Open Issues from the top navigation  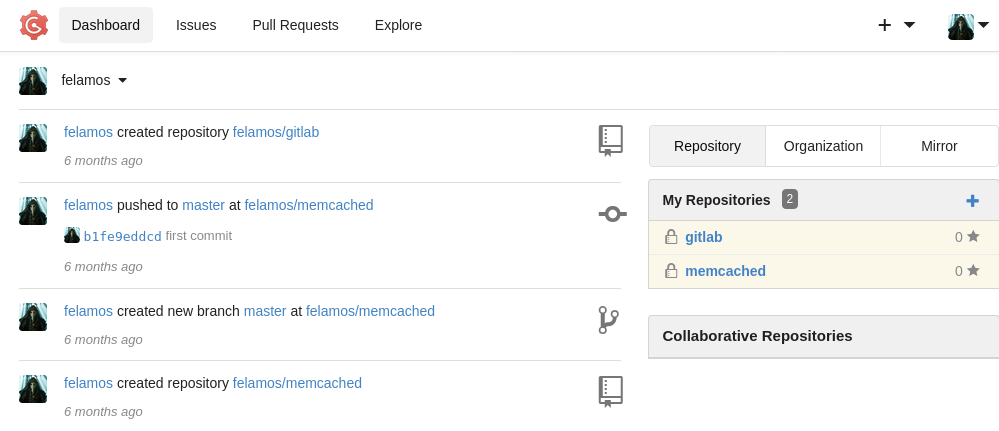click(196, 25)
